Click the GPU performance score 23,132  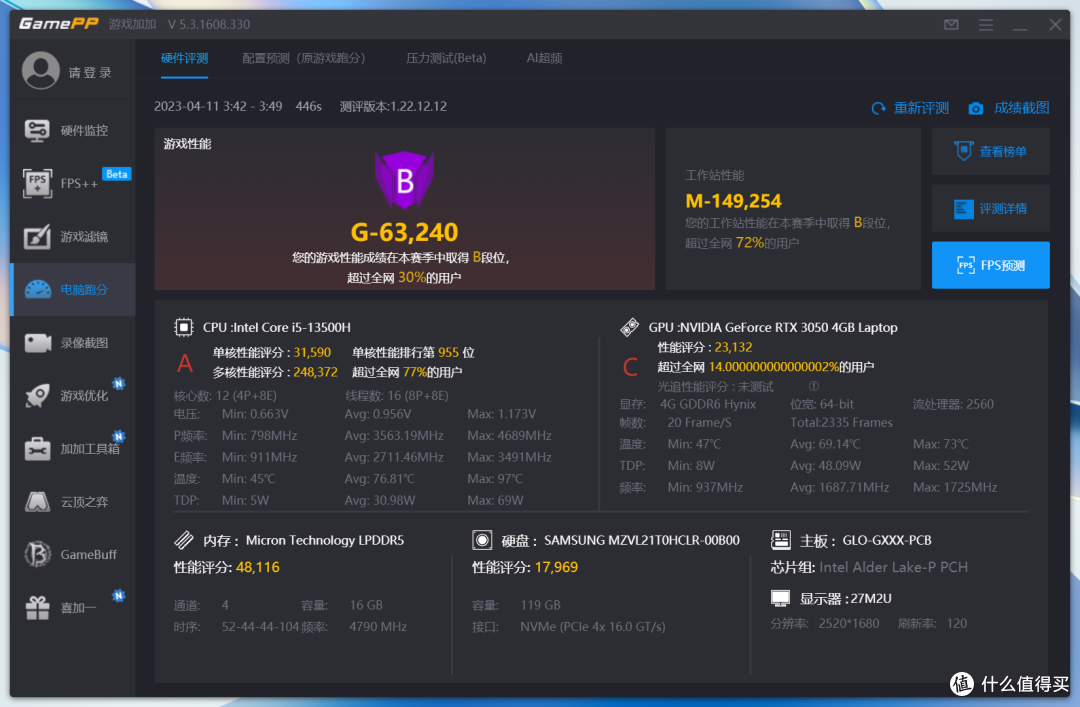pyautogui.click(x=733, y=347)
